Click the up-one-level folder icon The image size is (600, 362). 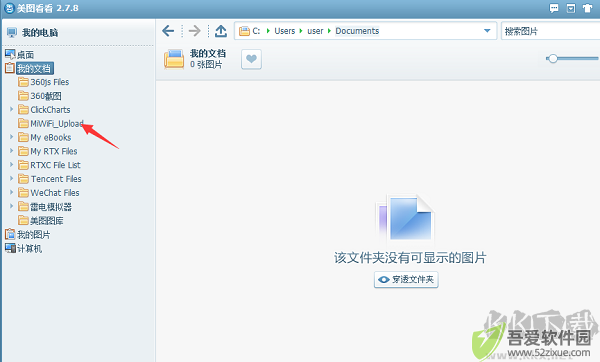pos(221,31)
